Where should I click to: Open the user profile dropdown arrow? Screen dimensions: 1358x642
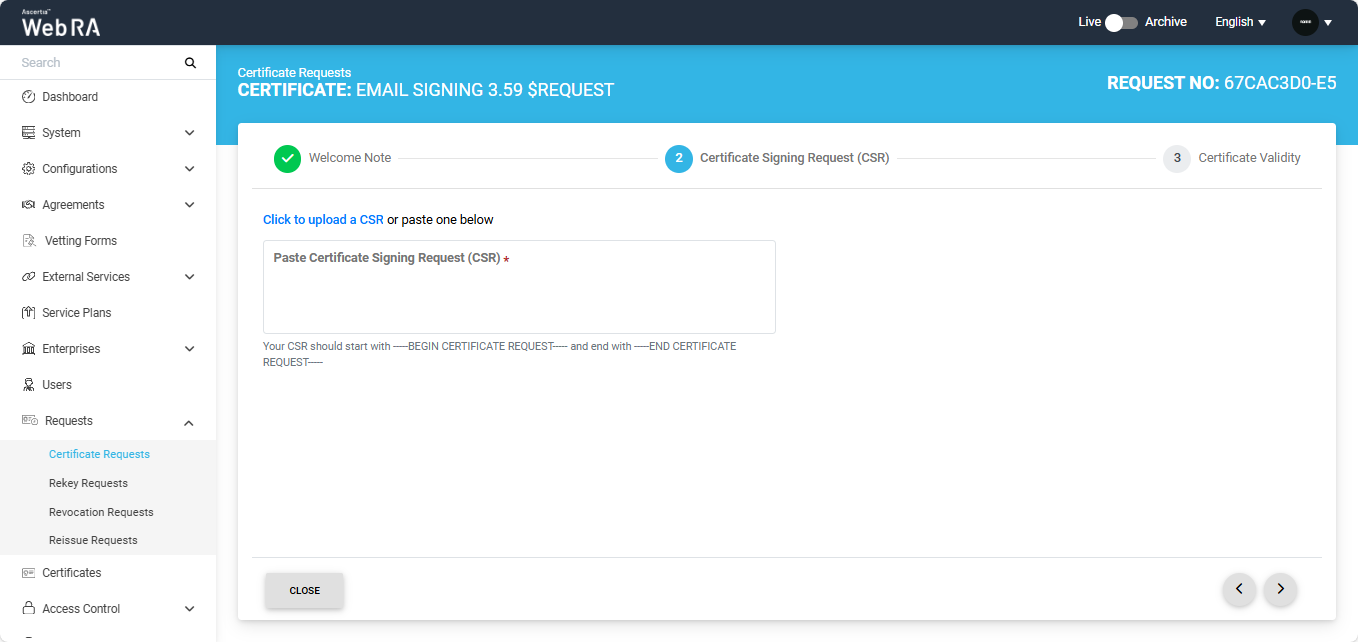[x=1328, y=22]
